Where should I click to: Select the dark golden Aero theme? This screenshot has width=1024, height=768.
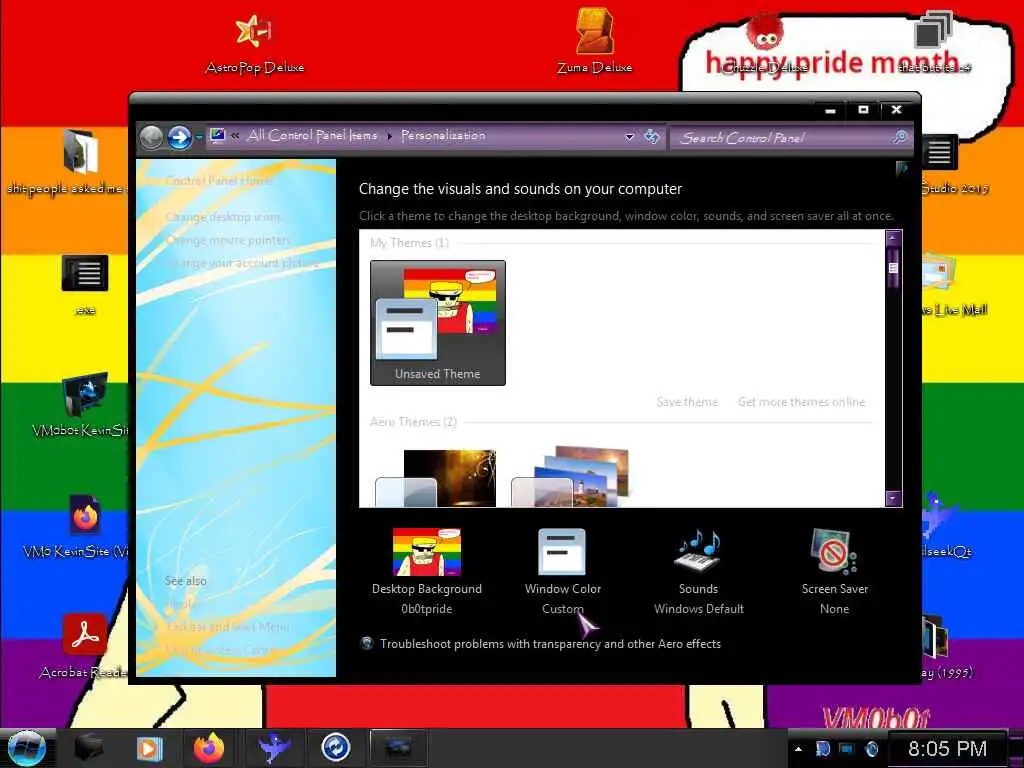pos(436,478)
